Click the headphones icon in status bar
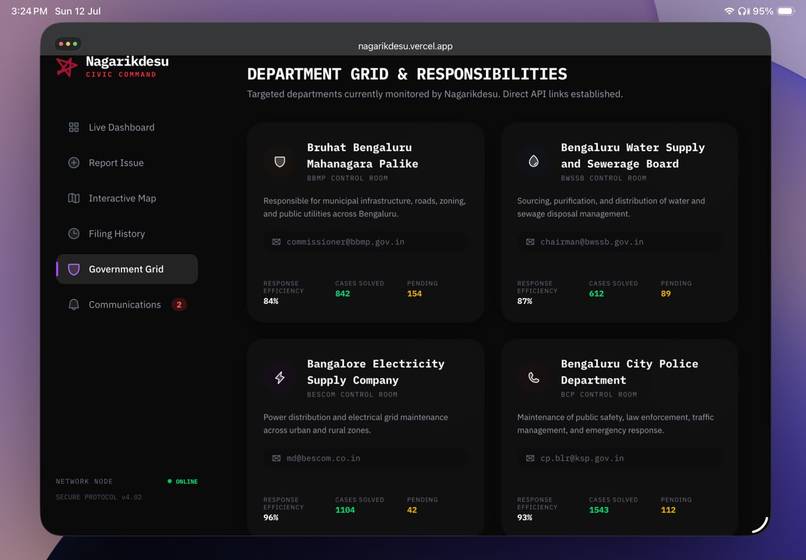Image resolution: width=806 pixels, height=560 pixels. [743, 11]
